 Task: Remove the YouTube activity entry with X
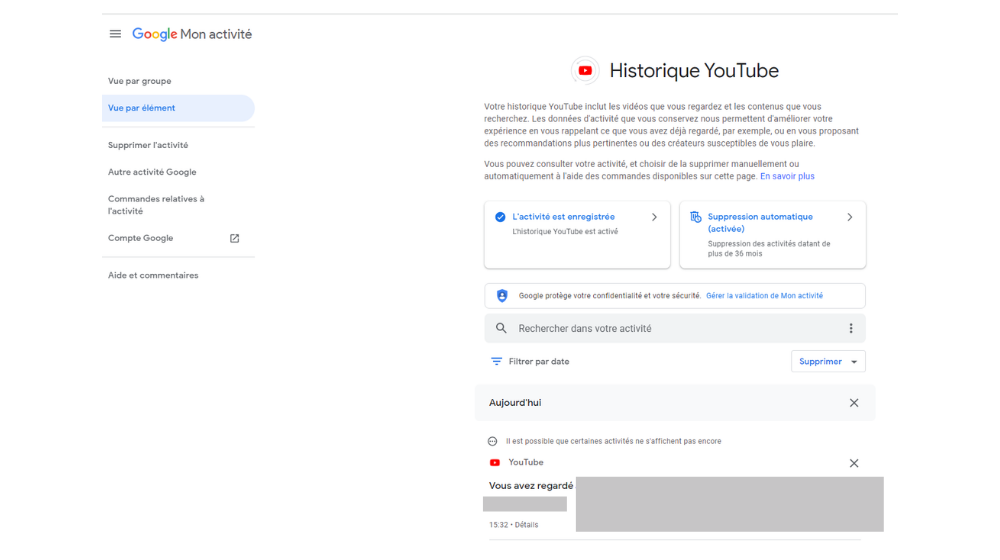pos(854,463)
